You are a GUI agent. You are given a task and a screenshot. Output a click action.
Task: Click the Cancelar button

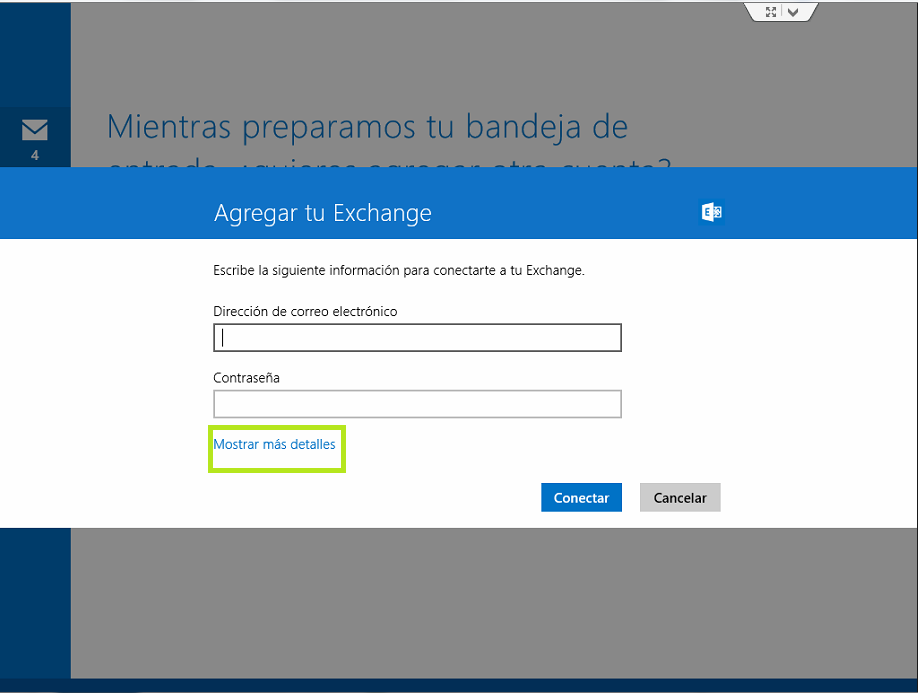click(680, 498)
